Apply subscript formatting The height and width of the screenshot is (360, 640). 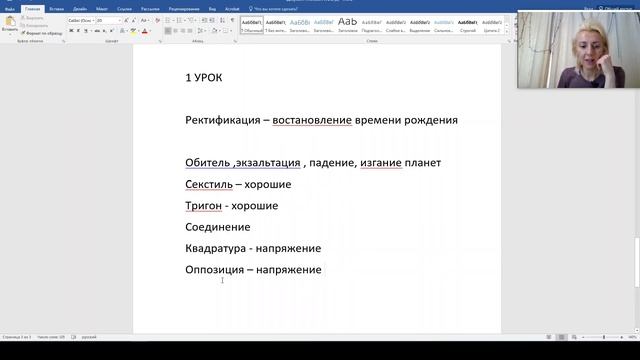point(104,31)
